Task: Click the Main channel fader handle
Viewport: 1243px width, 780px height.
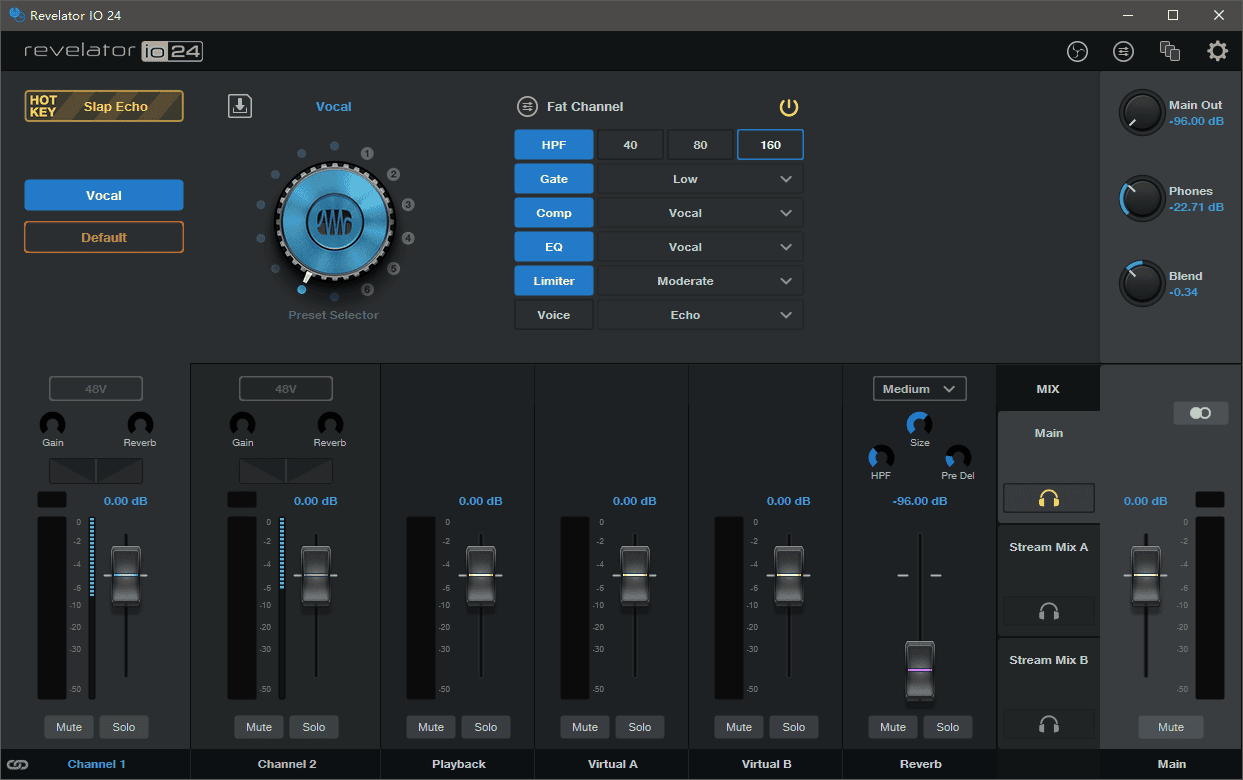Action: point(1145,576)
